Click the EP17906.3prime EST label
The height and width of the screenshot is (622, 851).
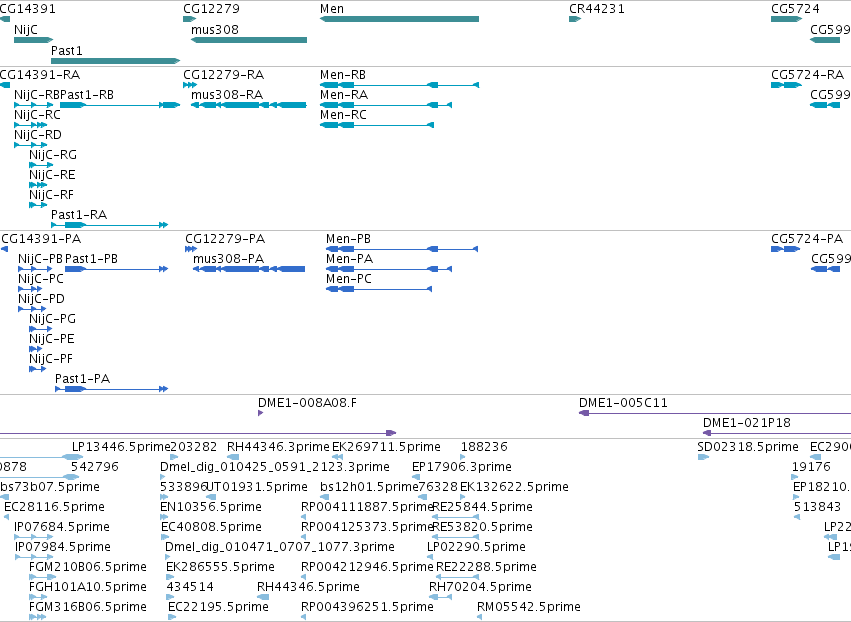[461, 467]
